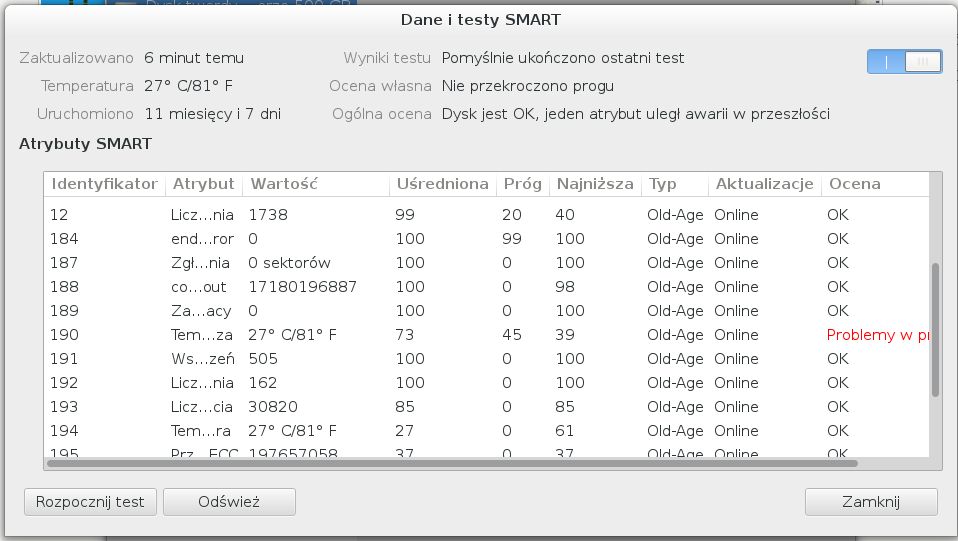Click the value '0 sektorów'
The width and height of the screenshot is (958, 541).
(x=290, y=263)
